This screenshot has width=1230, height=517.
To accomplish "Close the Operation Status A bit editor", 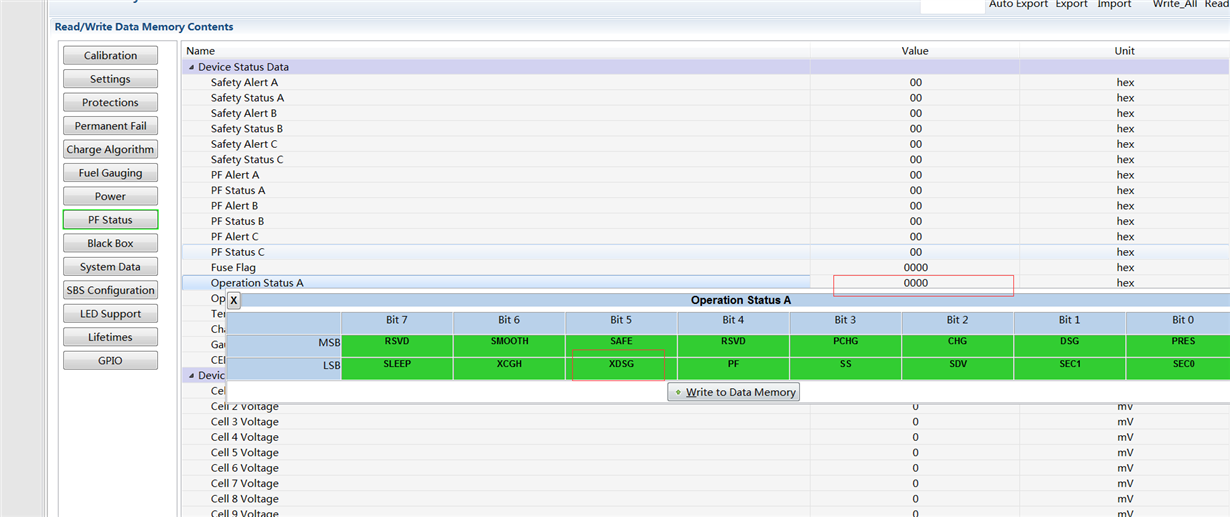I will (x=234, y=300).
